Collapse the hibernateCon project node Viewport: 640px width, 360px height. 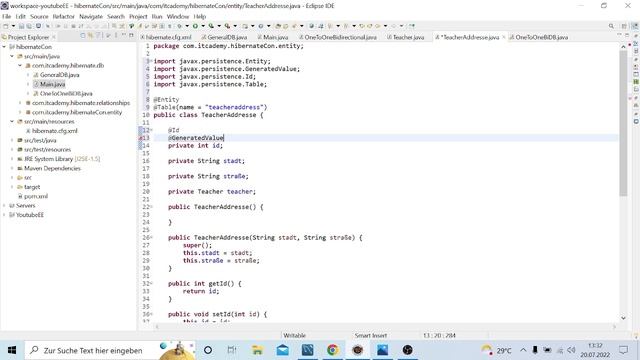pos(4,47)
